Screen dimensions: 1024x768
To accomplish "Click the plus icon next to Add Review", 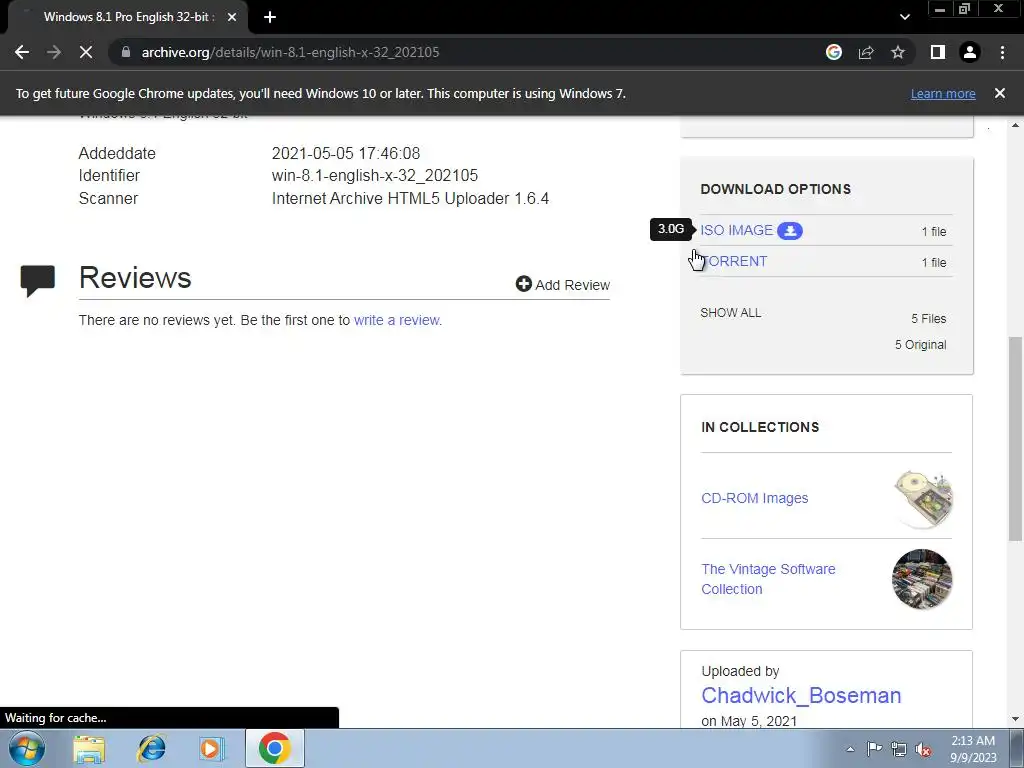I will [x=523, y=283].
